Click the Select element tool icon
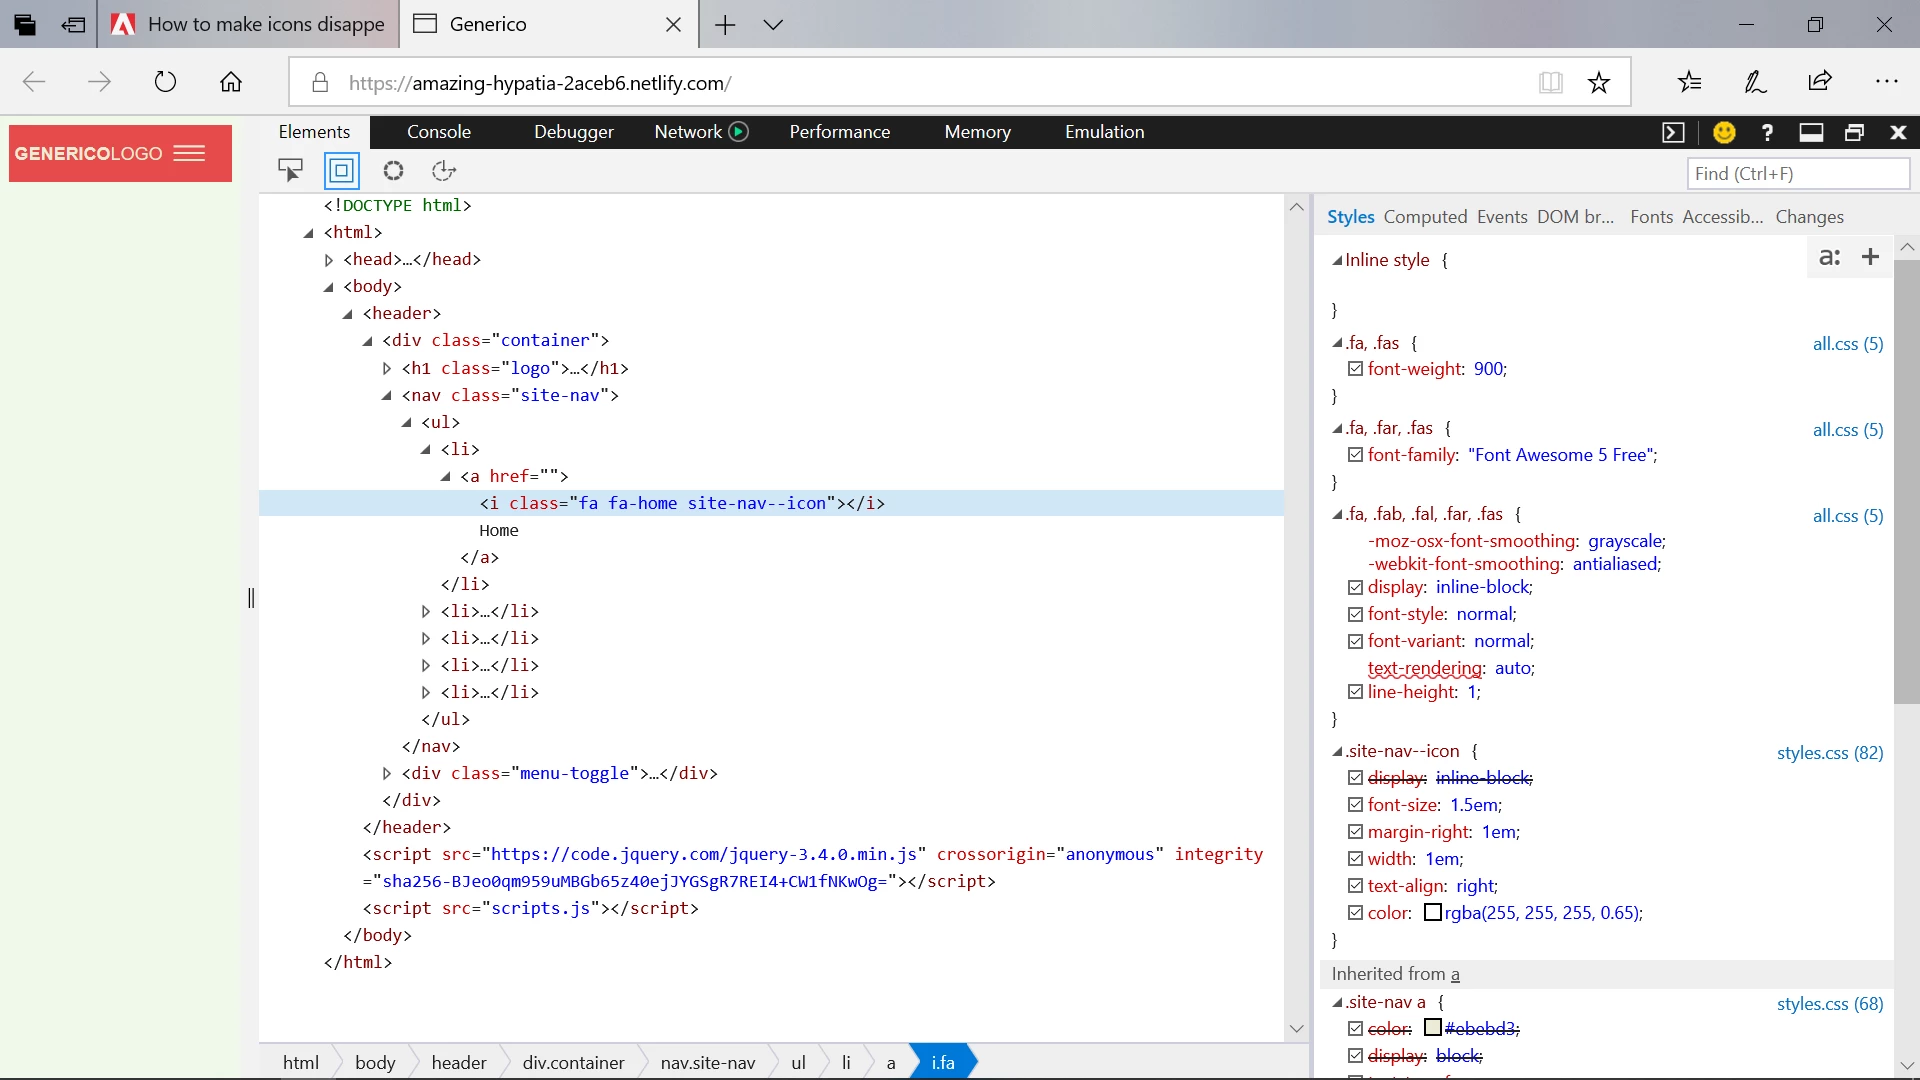The image size is (1920, 1080). 290,171
